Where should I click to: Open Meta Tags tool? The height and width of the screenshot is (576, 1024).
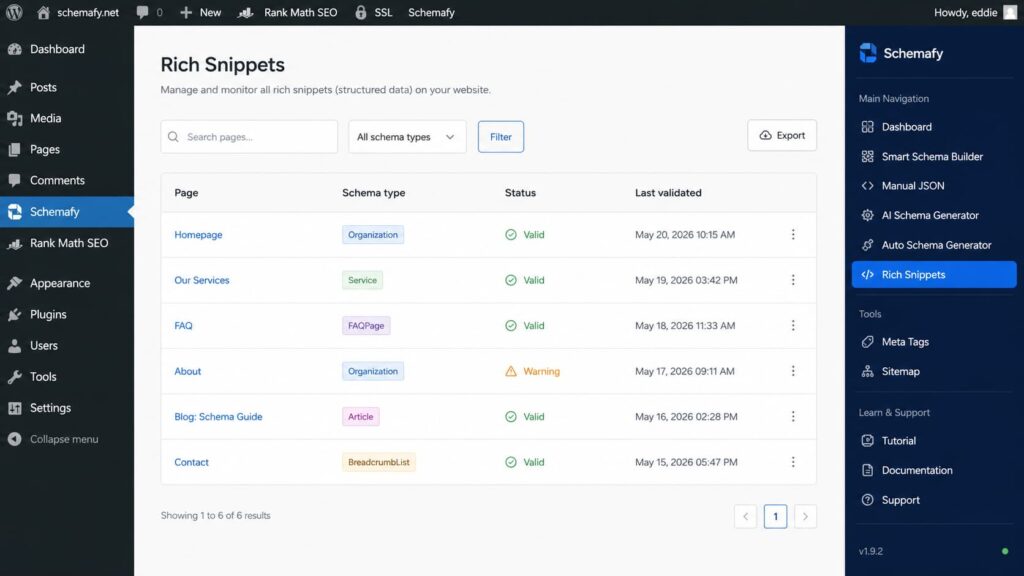934,342
